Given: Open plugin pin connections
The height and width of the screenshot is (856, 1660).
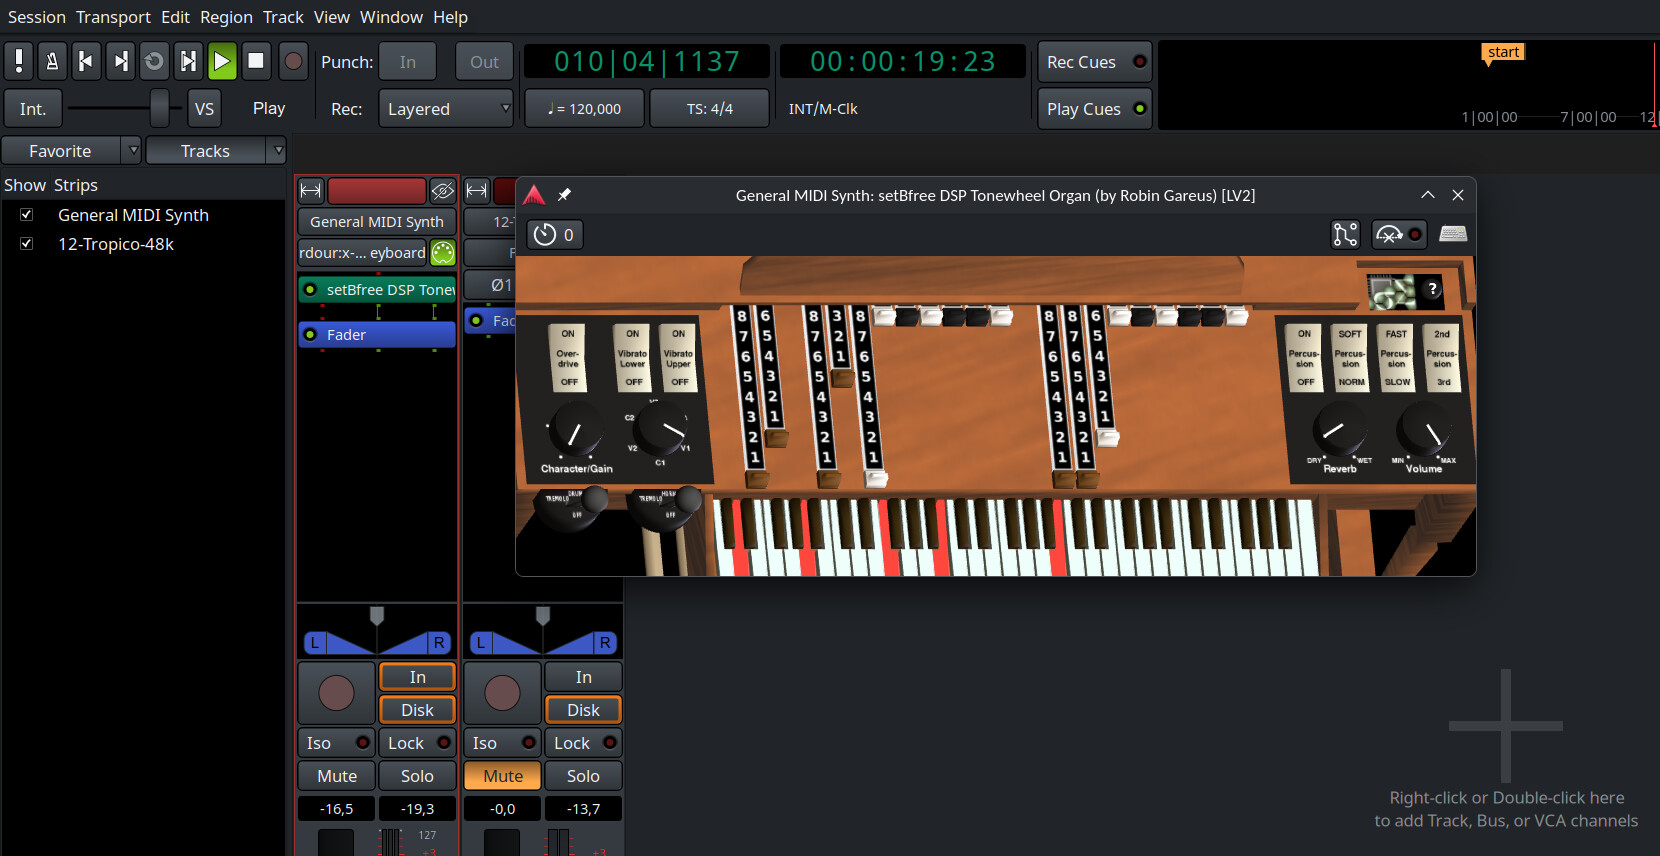Looking at the screenshot, I should pyautogui.click(x=1345, y=234).
